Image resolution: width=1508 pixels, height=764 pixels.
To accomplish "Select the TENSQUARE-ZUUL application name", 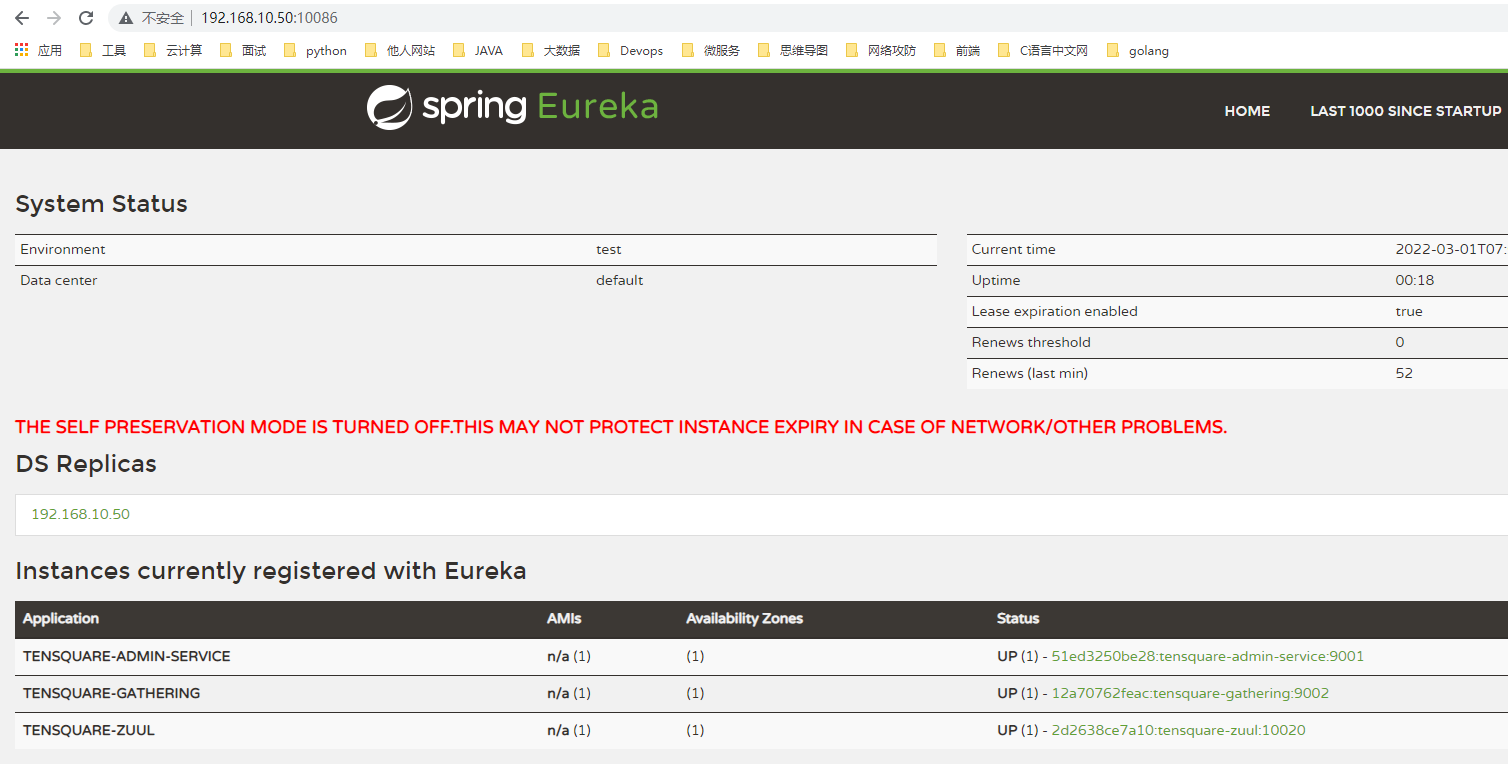I will pos(89,730).
